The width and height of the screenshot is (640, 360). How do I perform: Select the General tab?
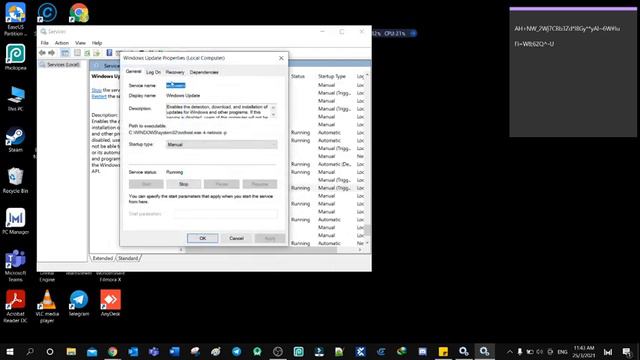133,71
